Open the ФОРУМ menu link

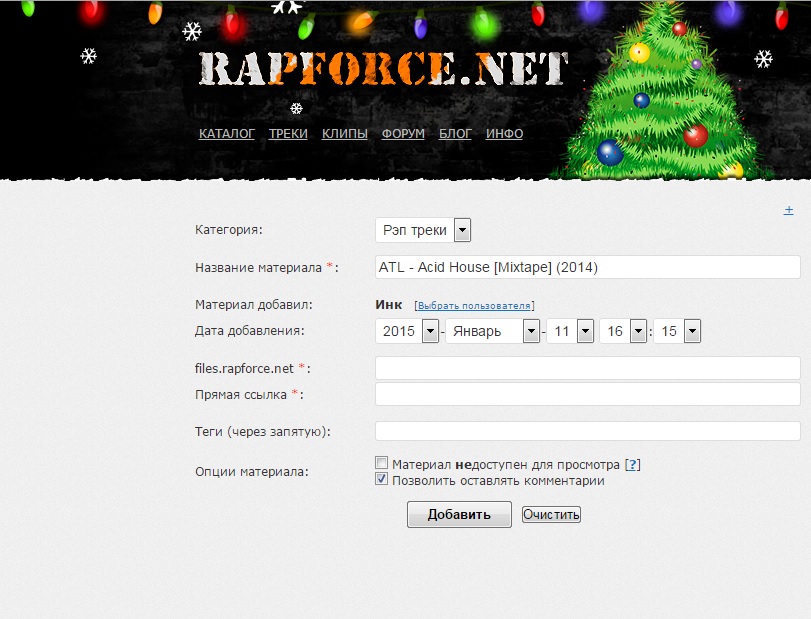403,133
